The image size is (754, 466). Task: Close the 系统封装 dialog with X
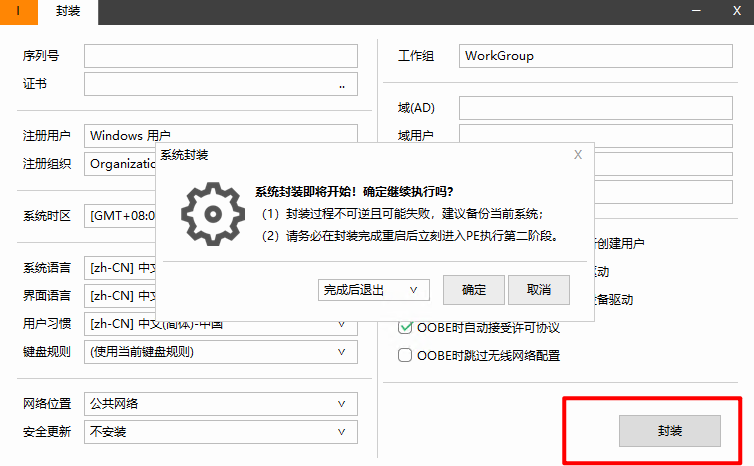tap(577, 155)
